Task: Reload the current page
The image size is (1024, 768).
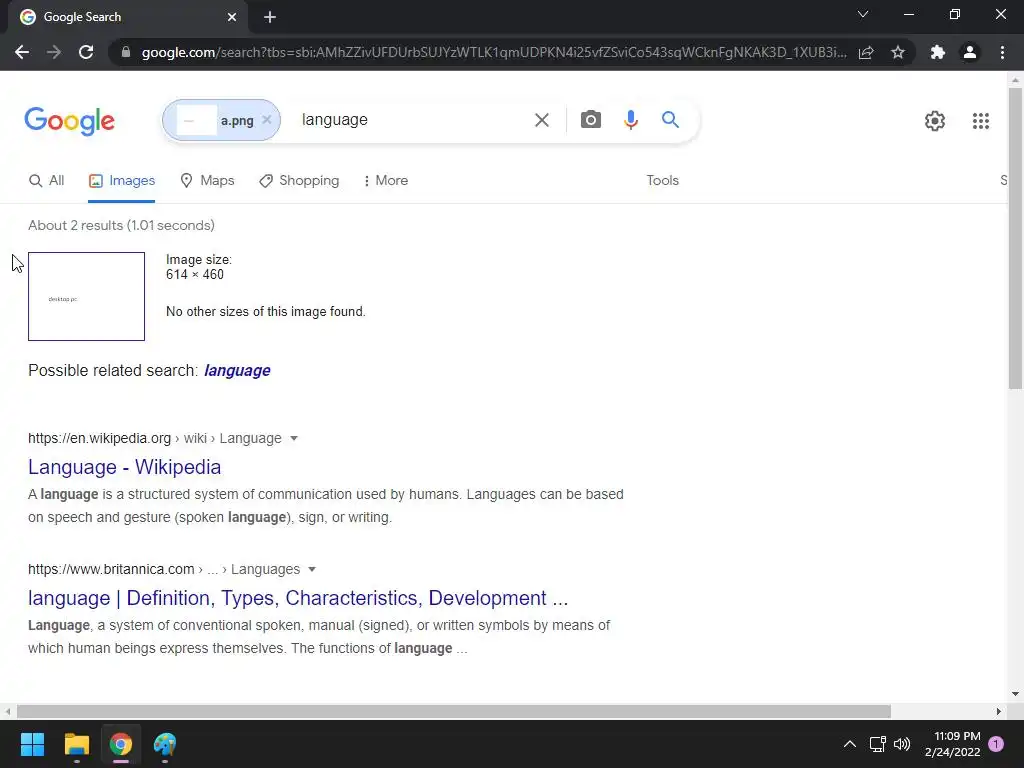Action: point(86,52)
